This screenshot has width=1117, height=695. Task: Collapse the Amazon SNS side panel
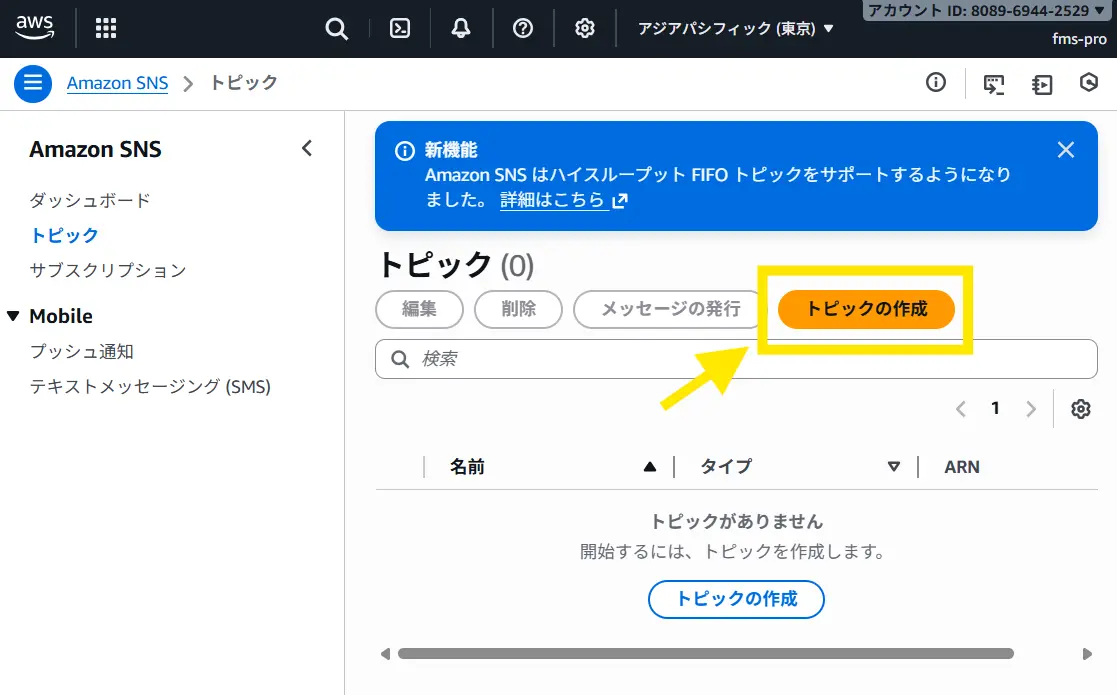click(x=307, y=149)
